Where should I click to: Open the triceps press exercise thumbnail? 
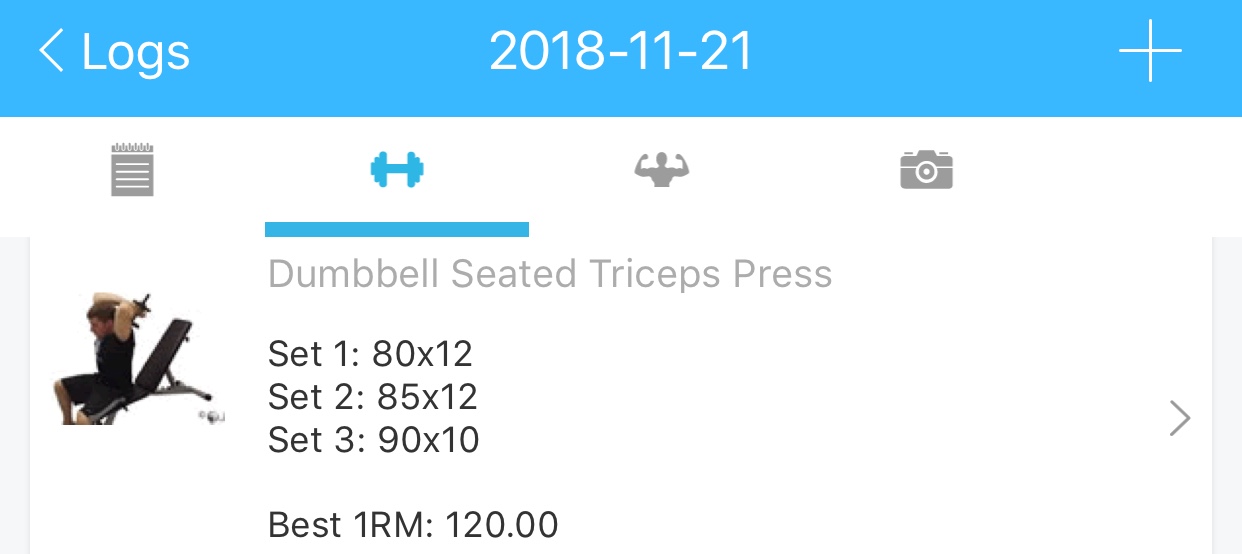tap(138, 360)
